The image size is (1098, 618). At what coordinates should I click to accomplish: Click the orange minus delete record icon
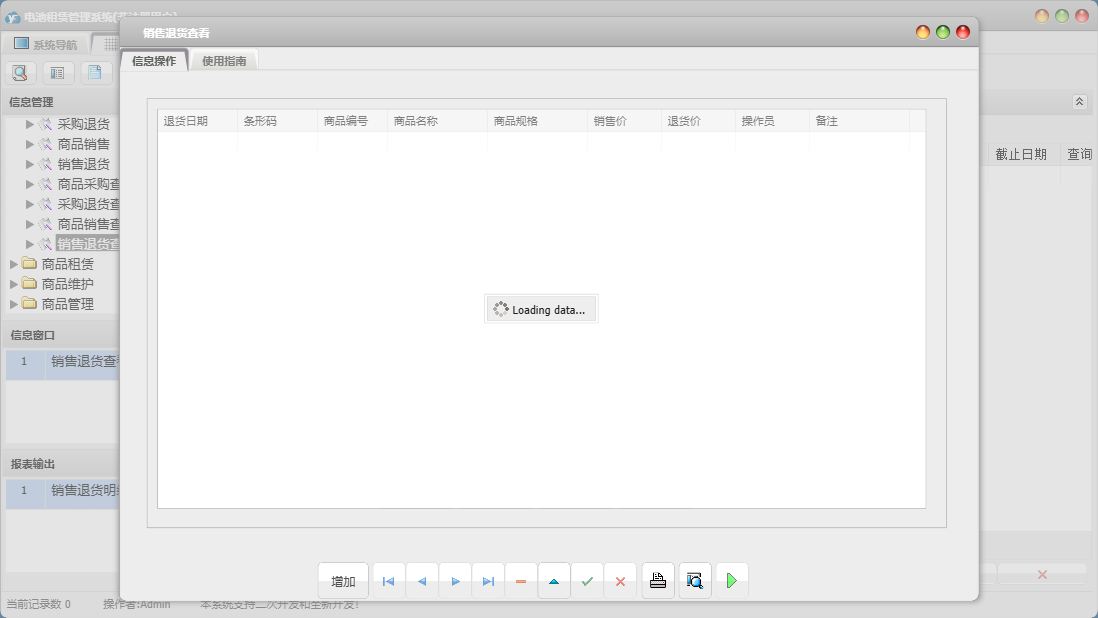tap(521, 581)
